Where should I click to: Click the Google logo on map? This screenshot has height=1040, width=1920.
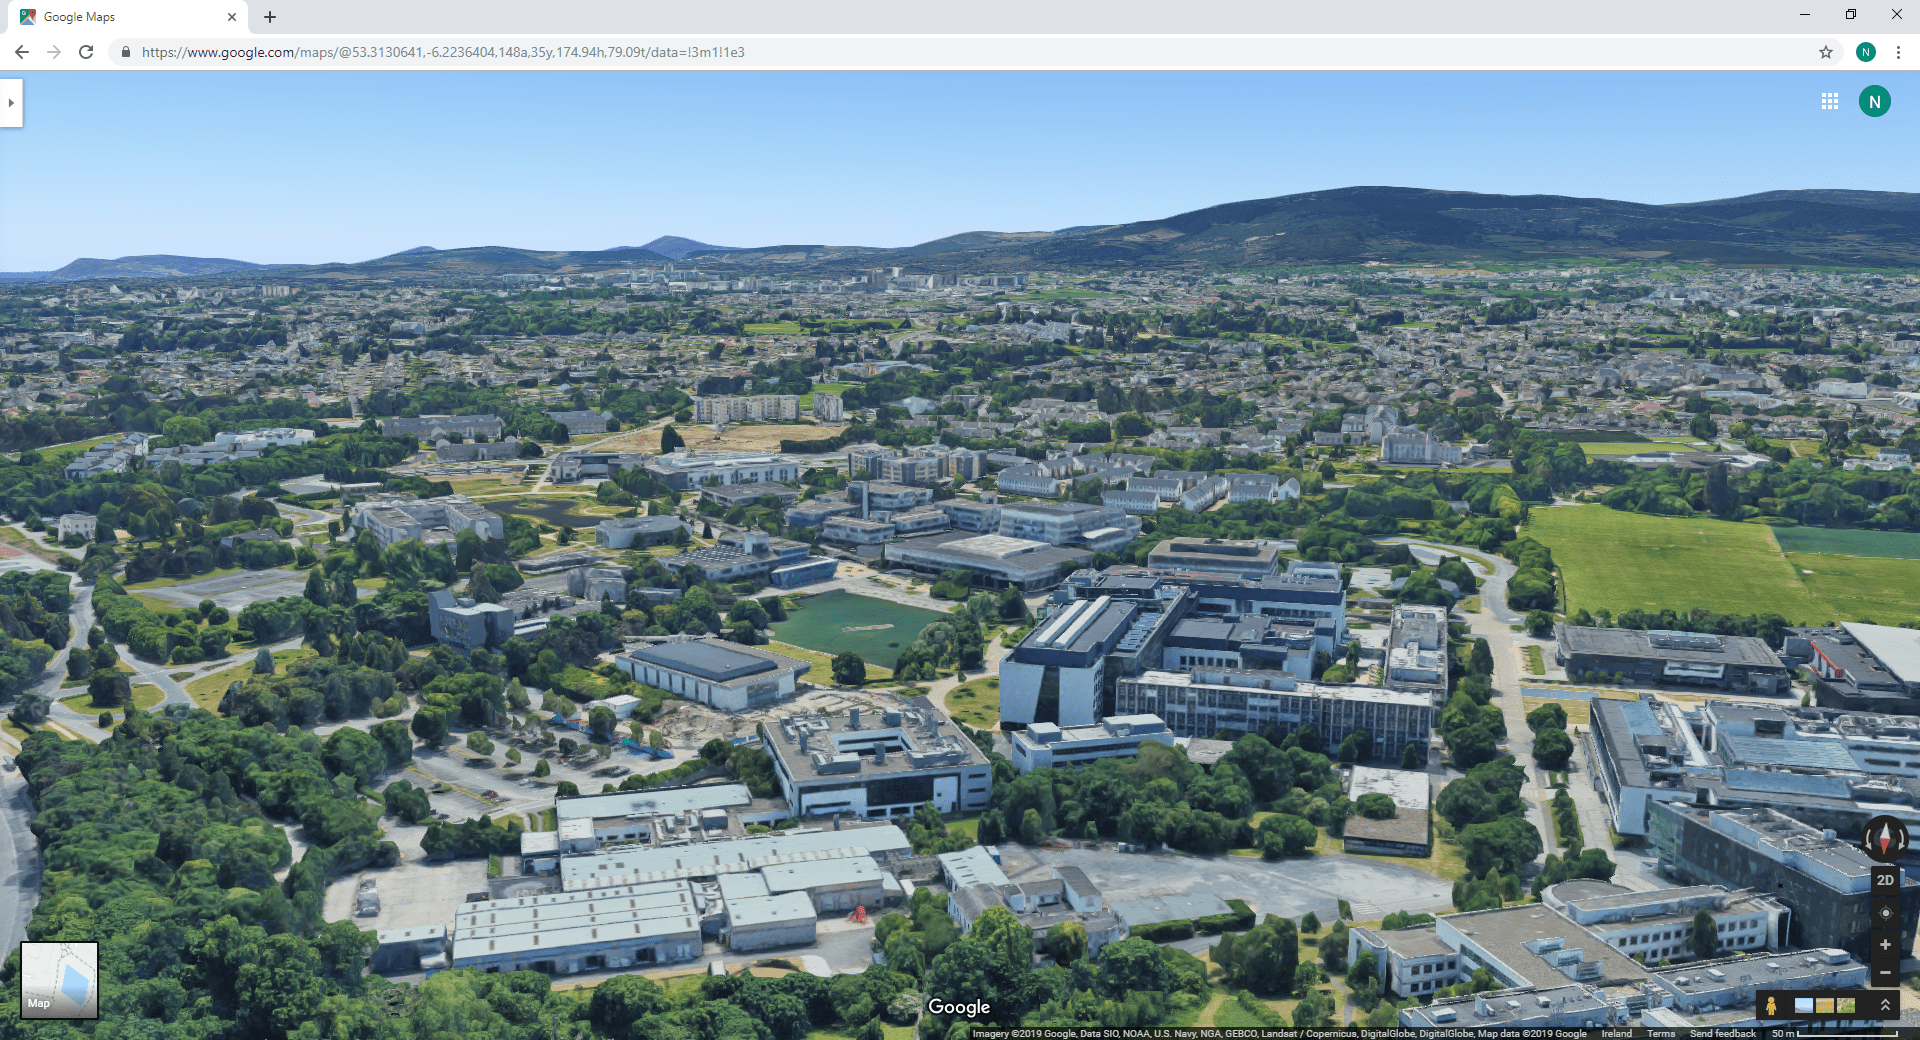[x=959, y=1007]
